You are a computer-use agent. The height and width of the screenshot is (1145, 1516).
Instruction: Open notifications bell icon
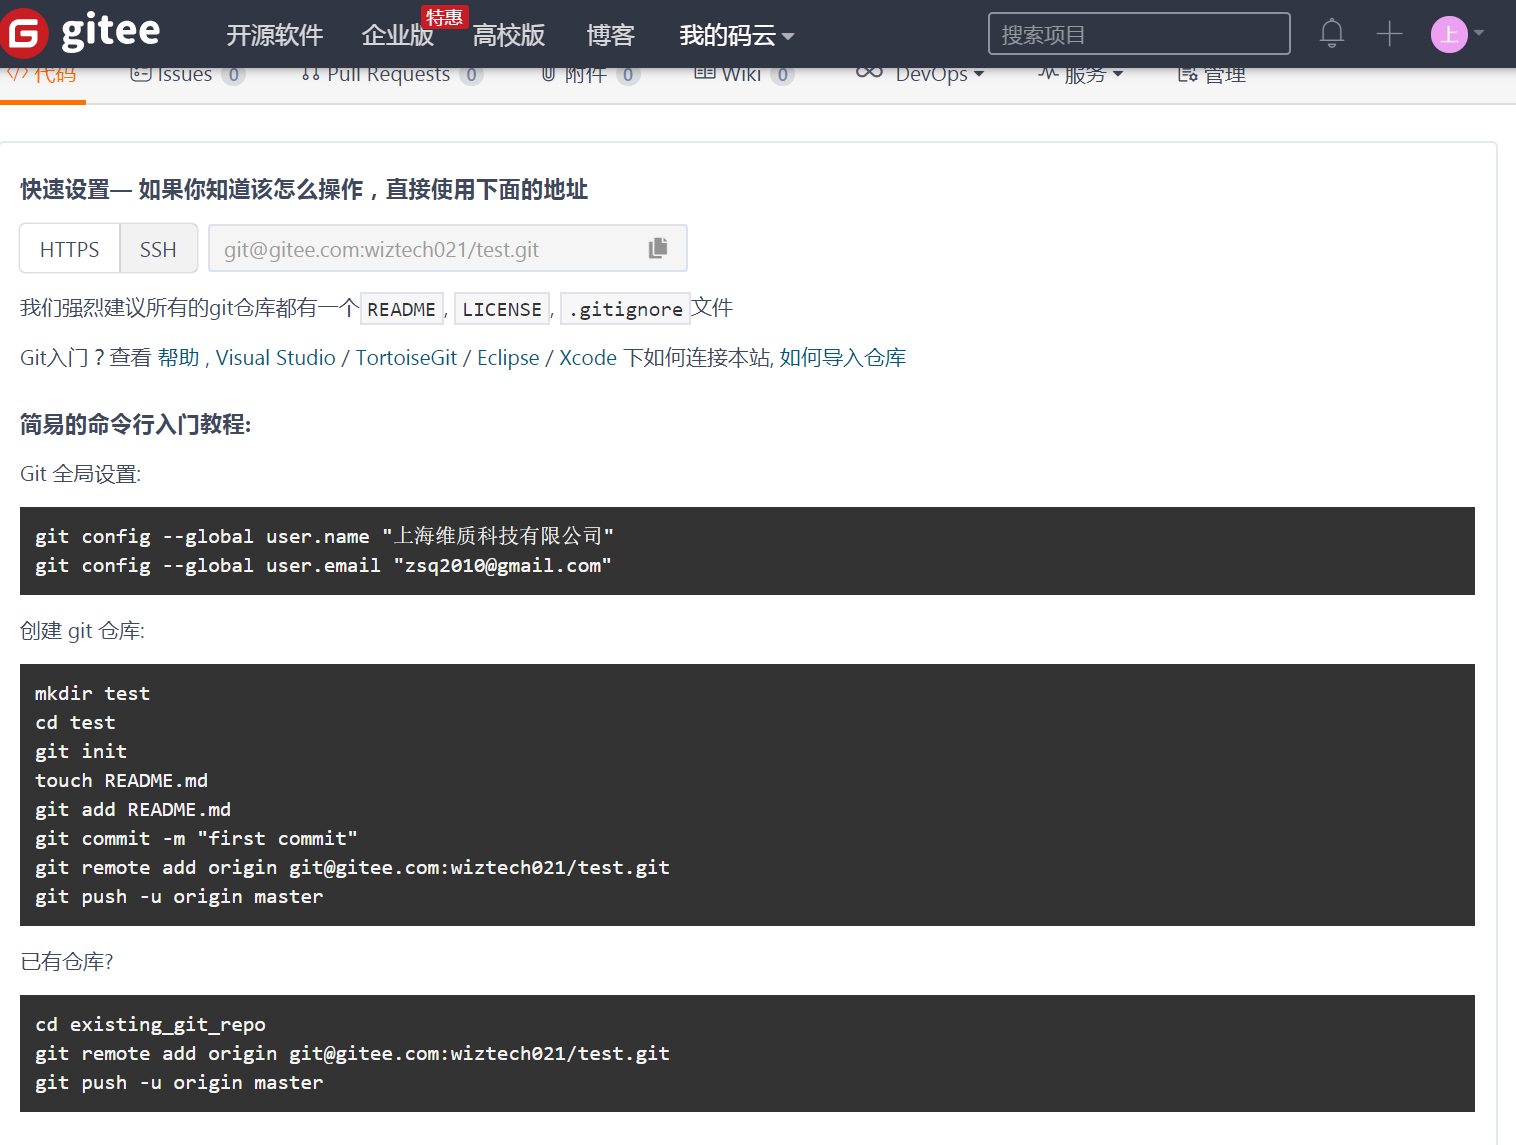[1331, 34]
